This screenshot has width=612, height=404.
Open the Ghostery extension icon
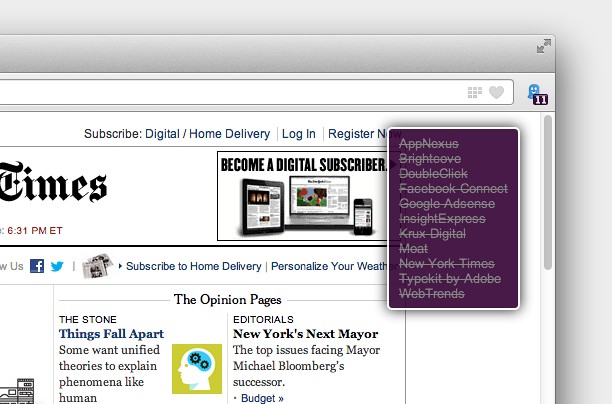537,94
